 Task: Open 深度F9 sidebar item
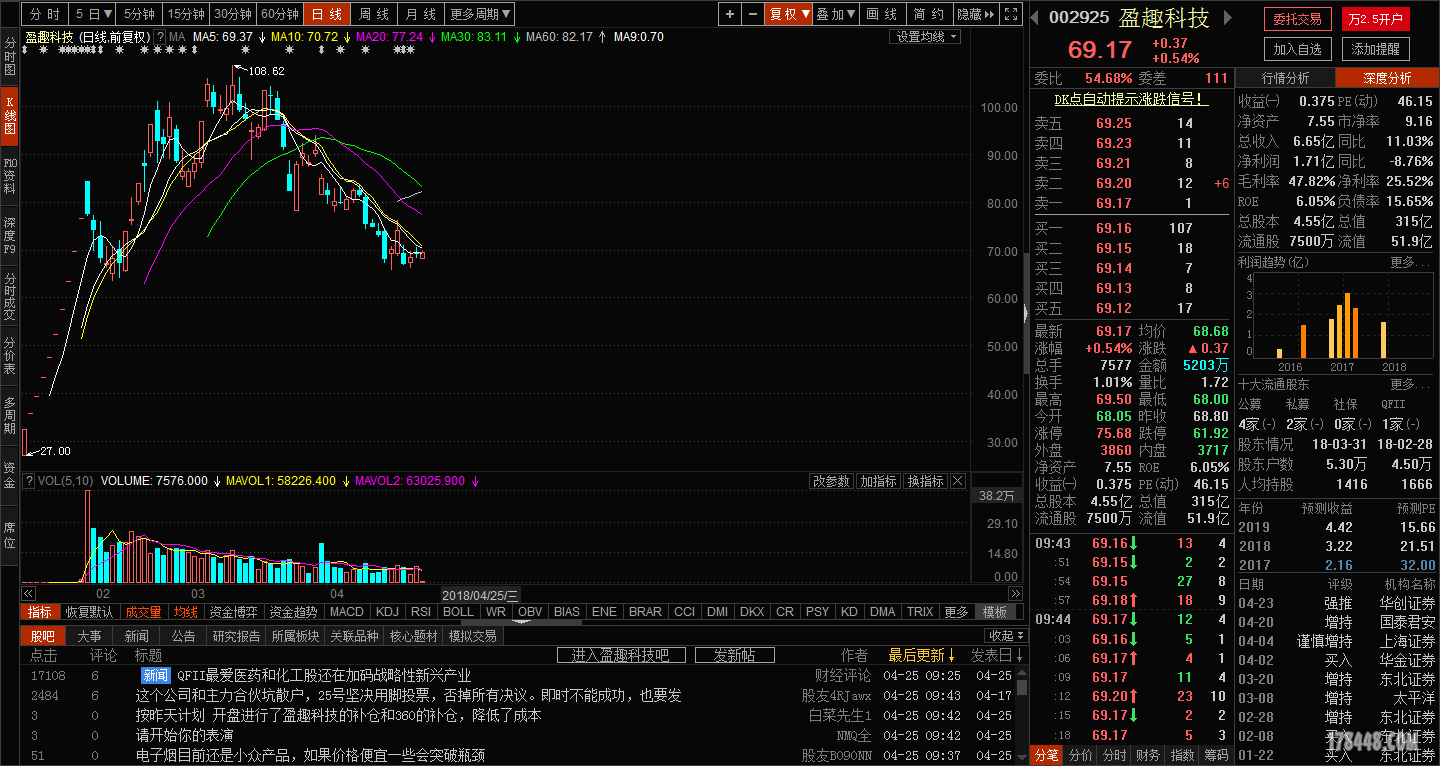[x=9, y=236]
